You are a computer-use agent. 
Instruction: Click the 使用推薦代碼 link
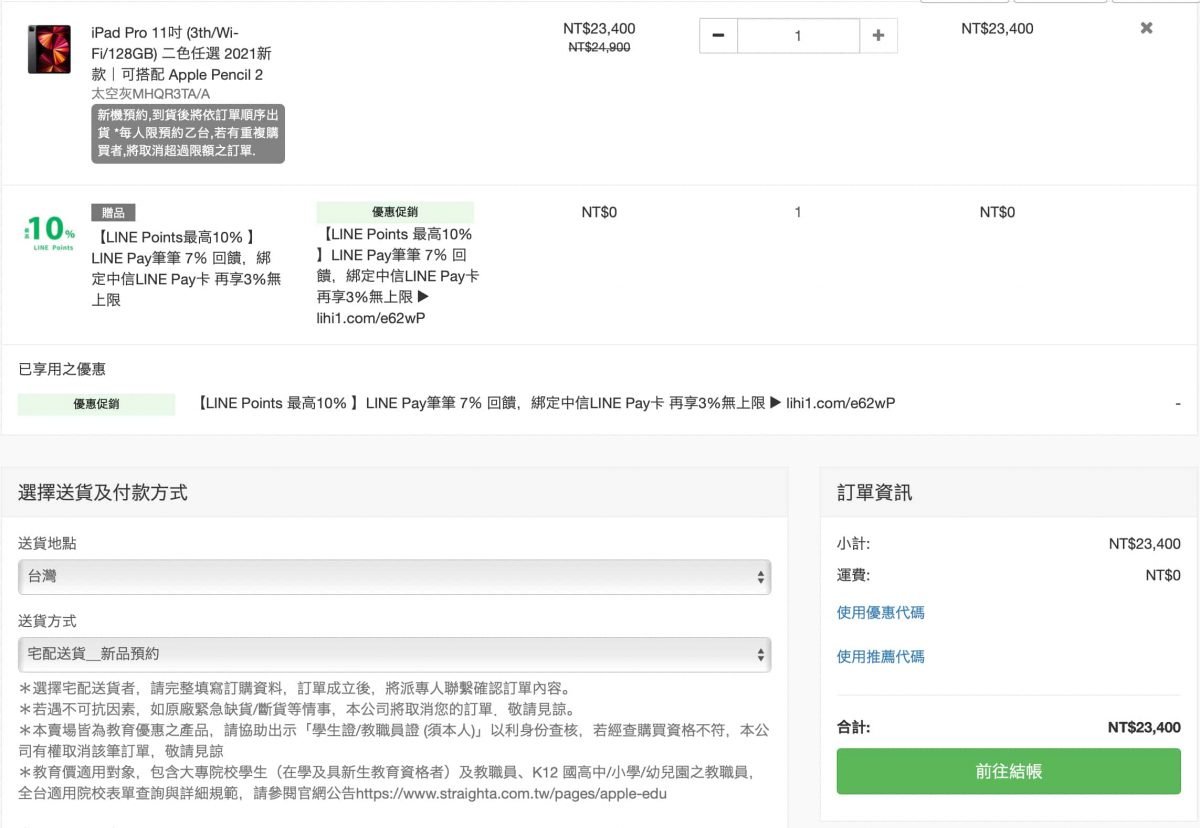(881, 656)
